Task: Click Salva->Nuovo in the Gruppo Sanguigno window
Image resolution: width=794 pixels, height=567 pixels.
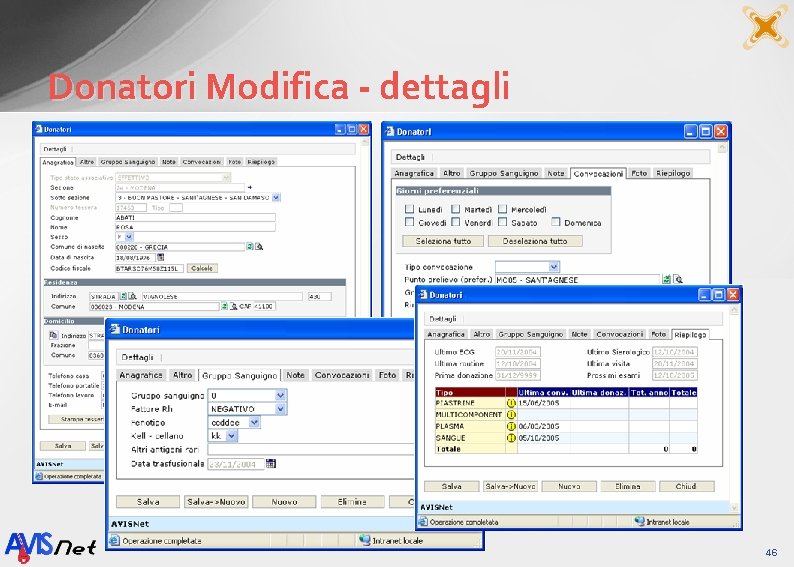Action: point(216,502)
